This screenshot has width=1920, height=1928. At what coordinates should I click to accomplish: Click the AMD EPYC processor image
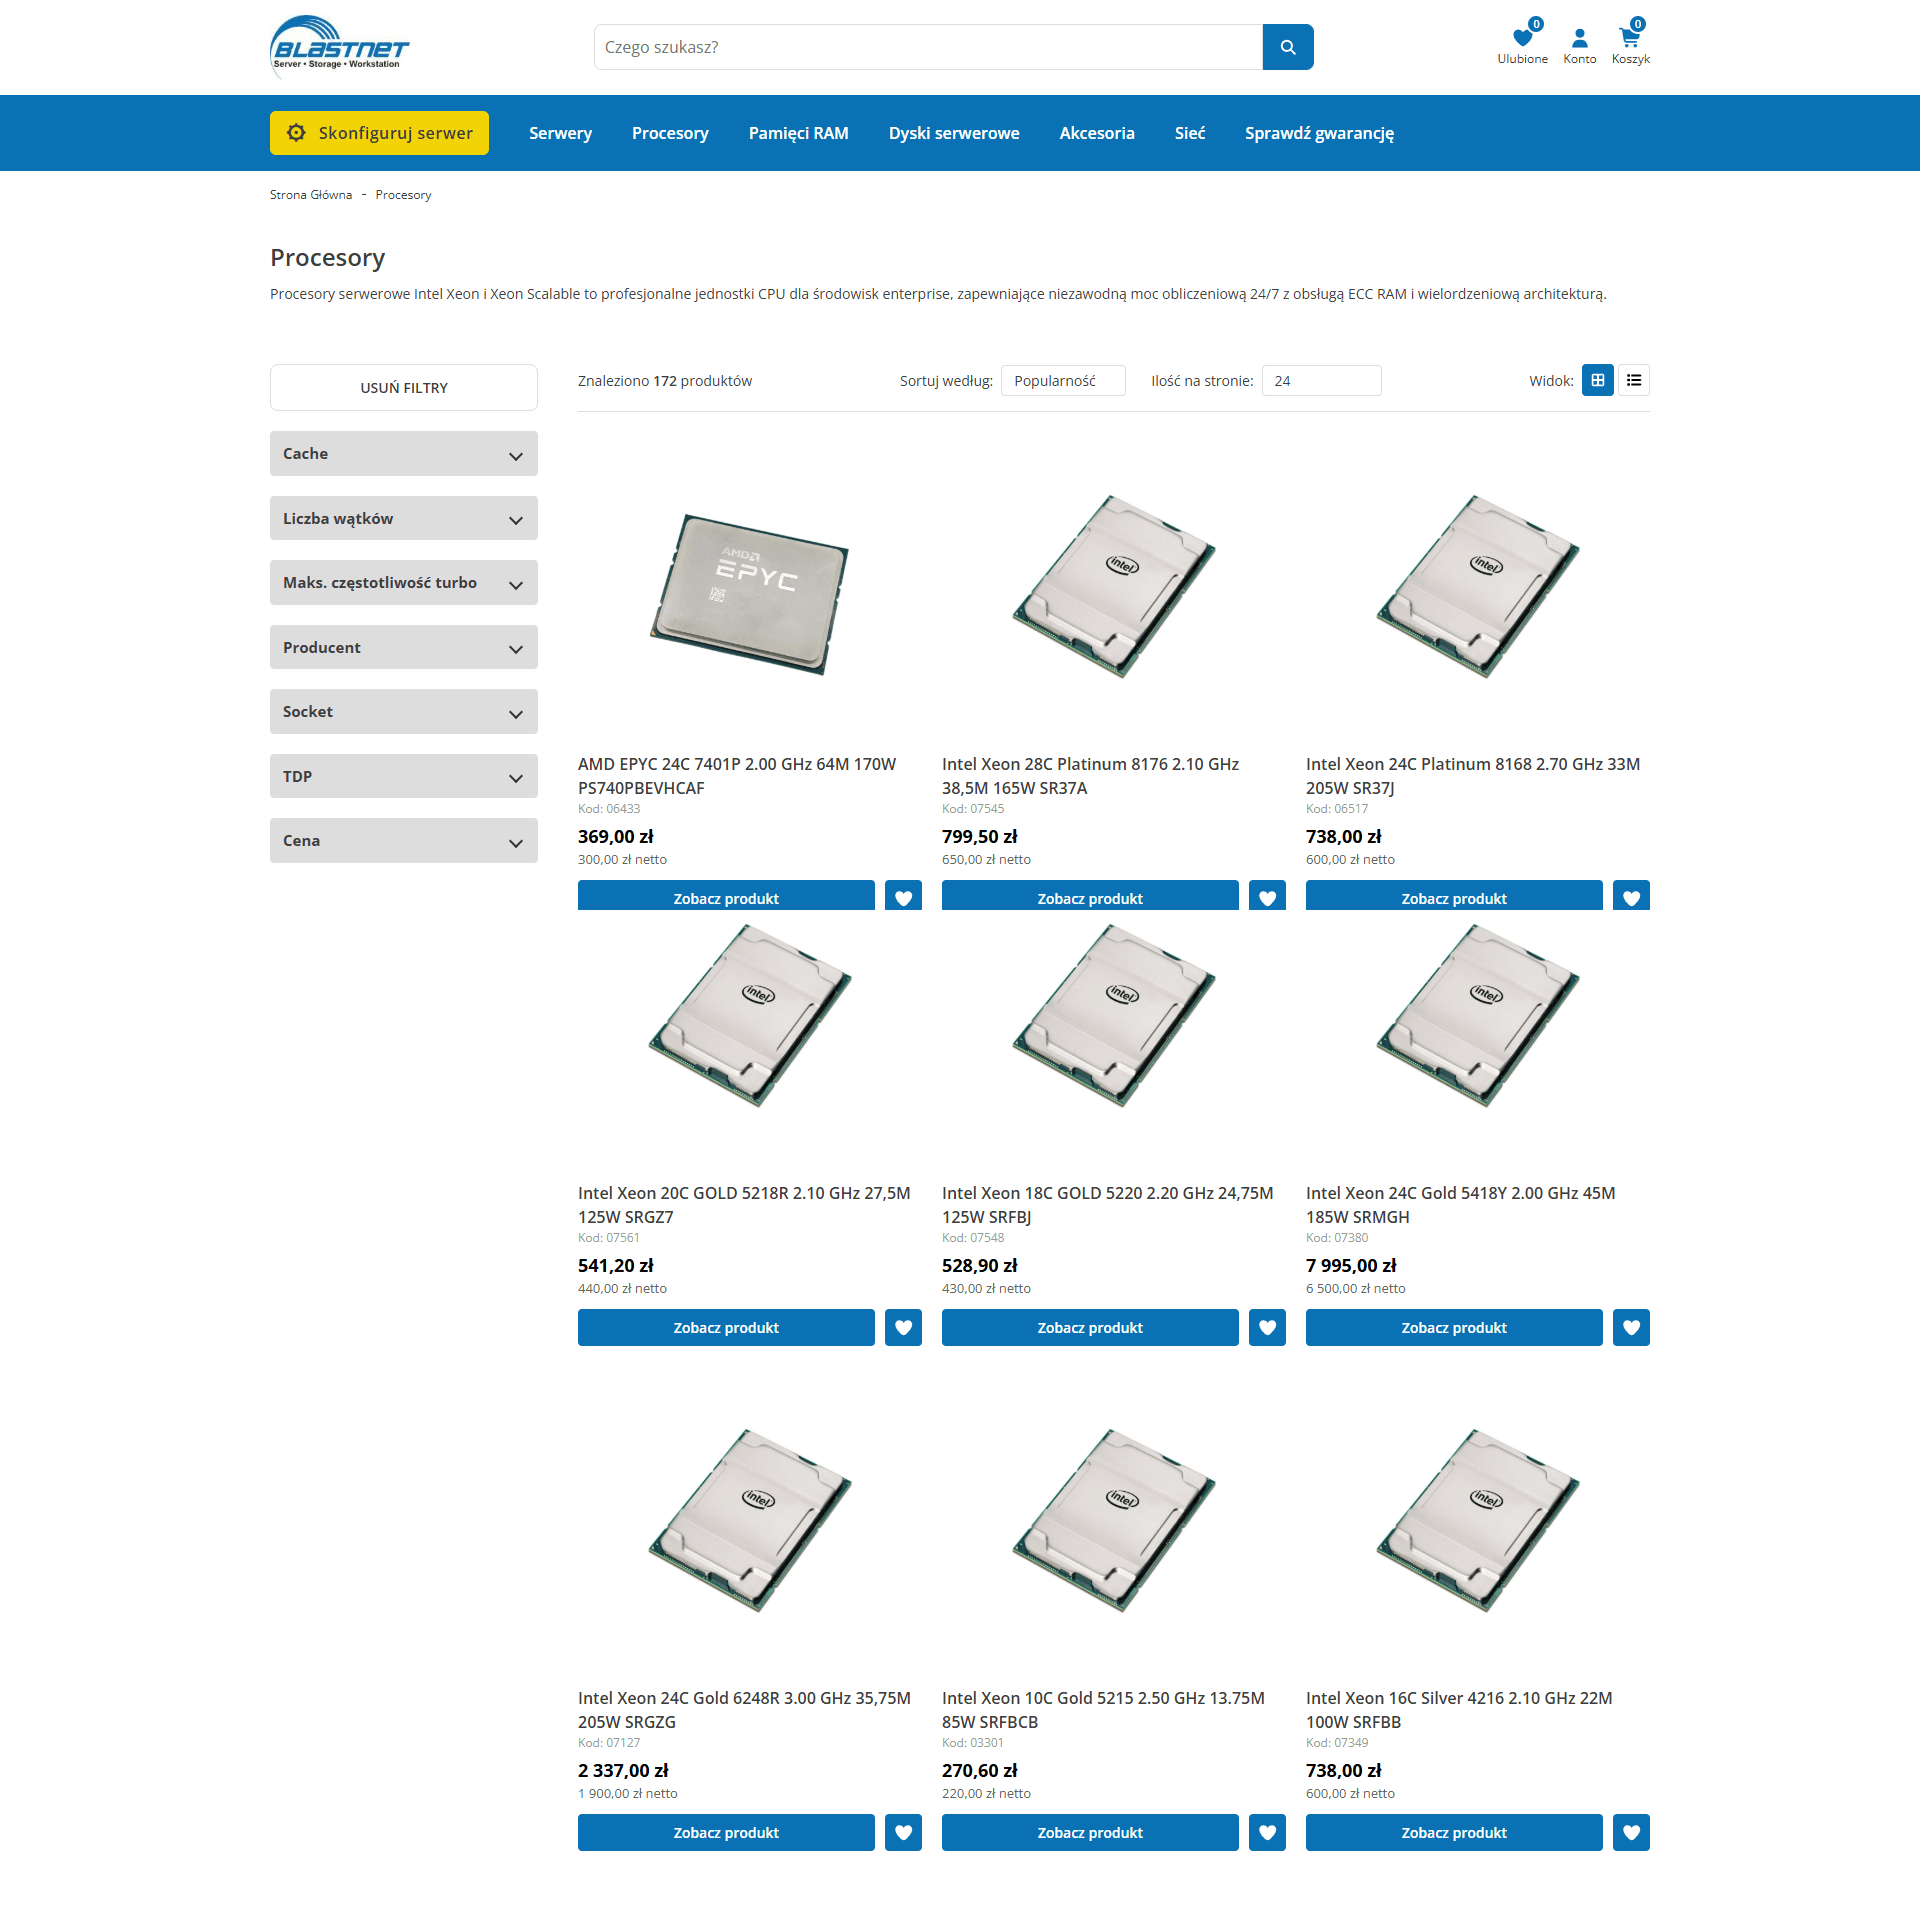point(750,594)
